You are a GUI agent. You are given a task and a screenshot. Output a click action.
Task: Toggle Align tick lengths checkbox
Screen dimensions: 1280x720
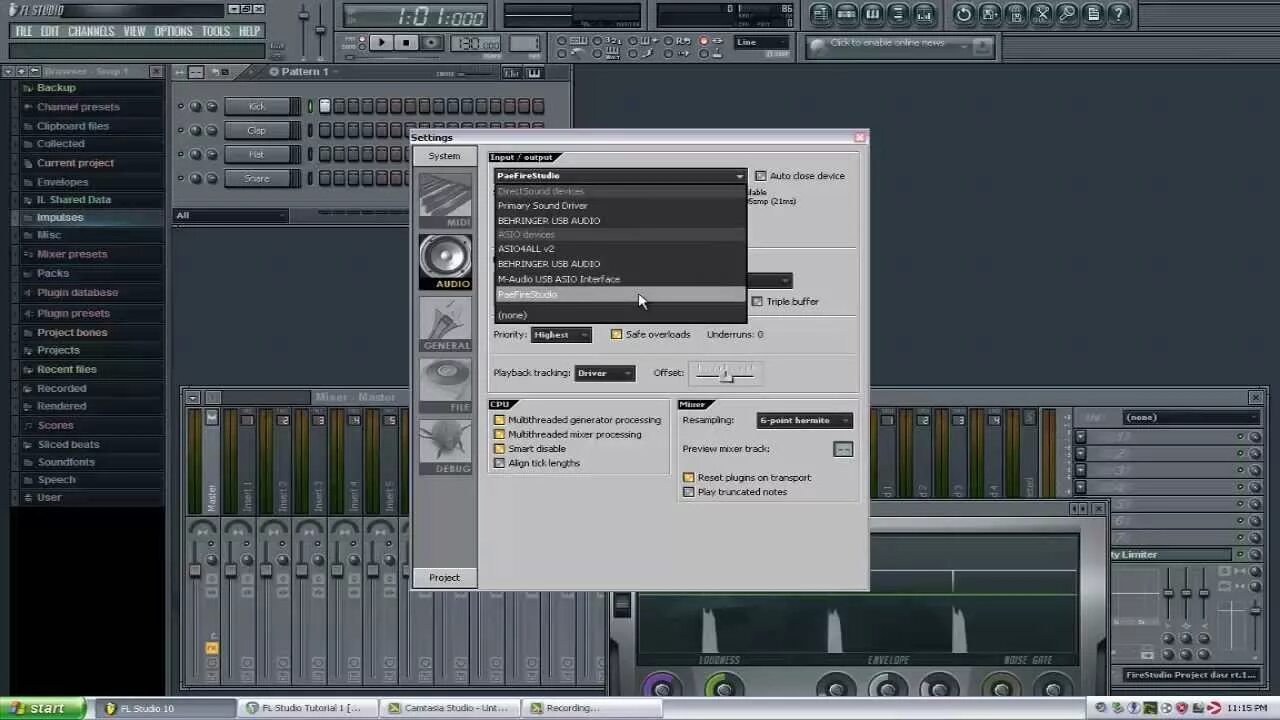coord(499,463)
